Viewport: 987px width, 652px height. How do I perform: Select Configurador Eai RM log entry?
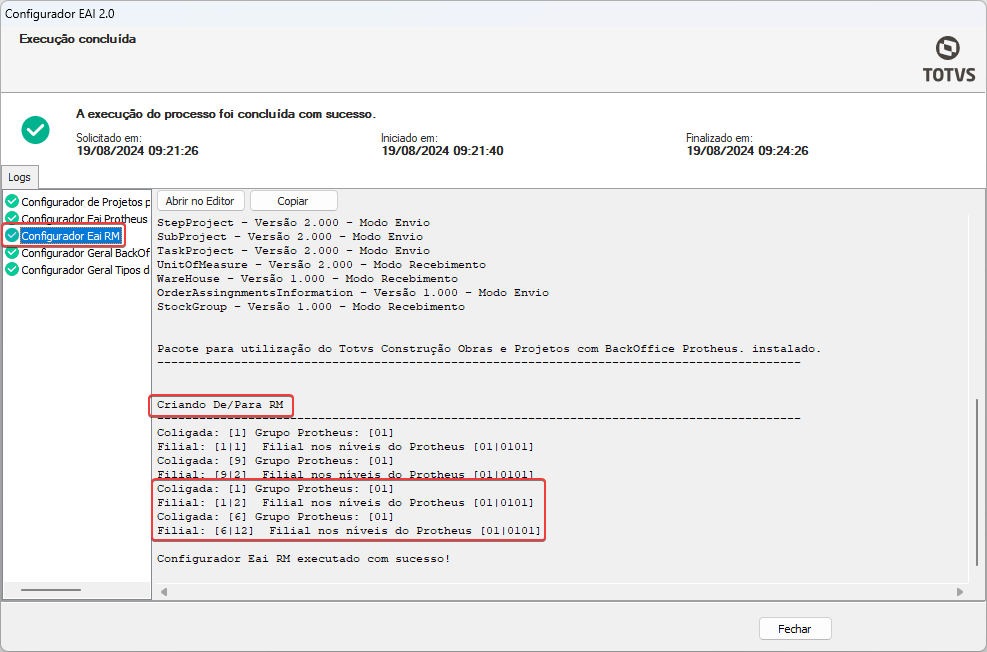pyautogui.click(x=70, y=236)
